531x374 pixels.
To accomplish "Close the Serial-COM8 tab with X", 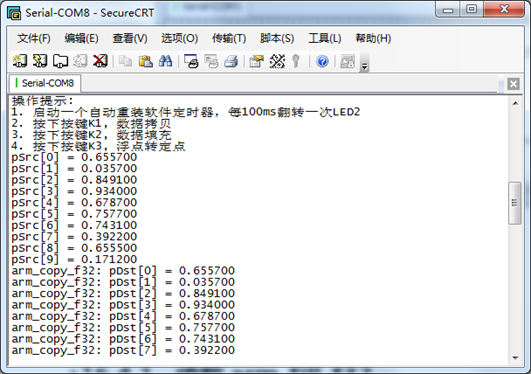I will 513,84.
